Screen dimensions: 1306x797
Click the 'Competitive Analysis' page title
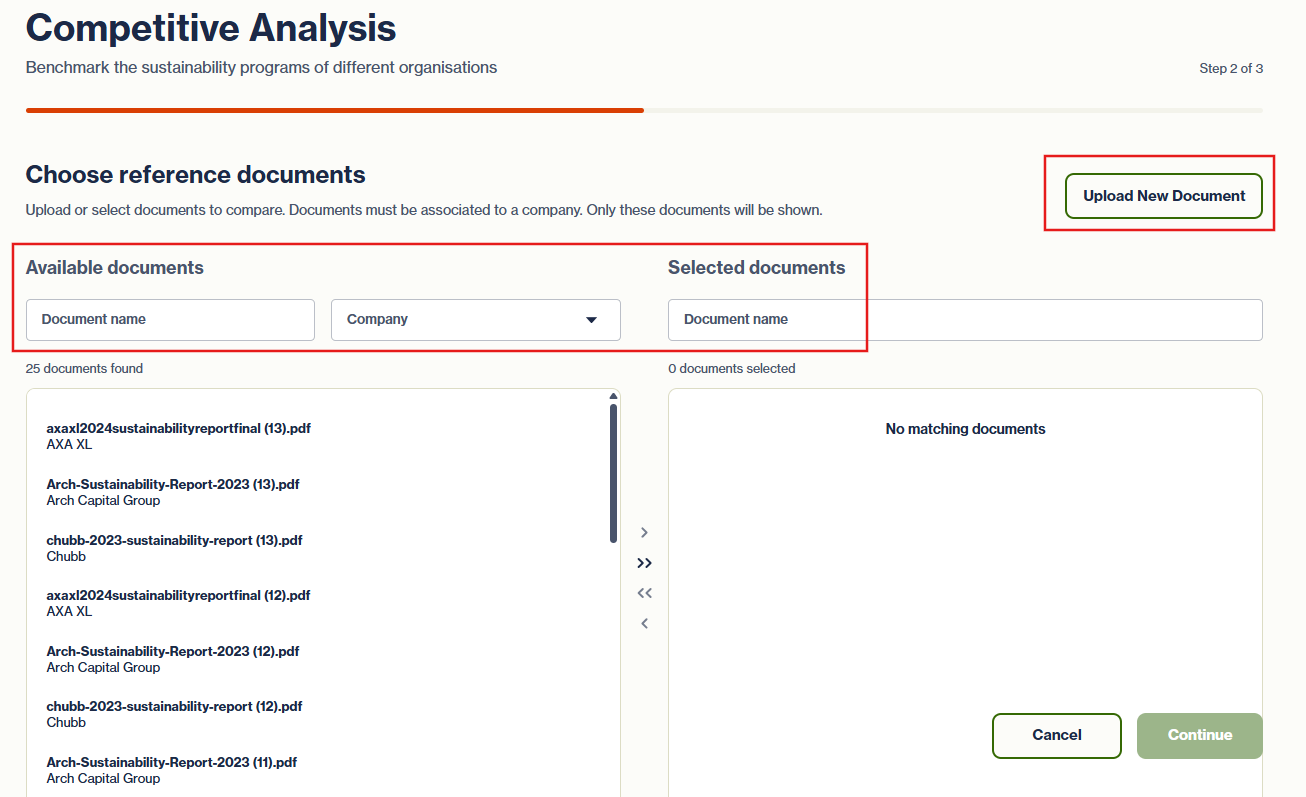click(211, 27)
